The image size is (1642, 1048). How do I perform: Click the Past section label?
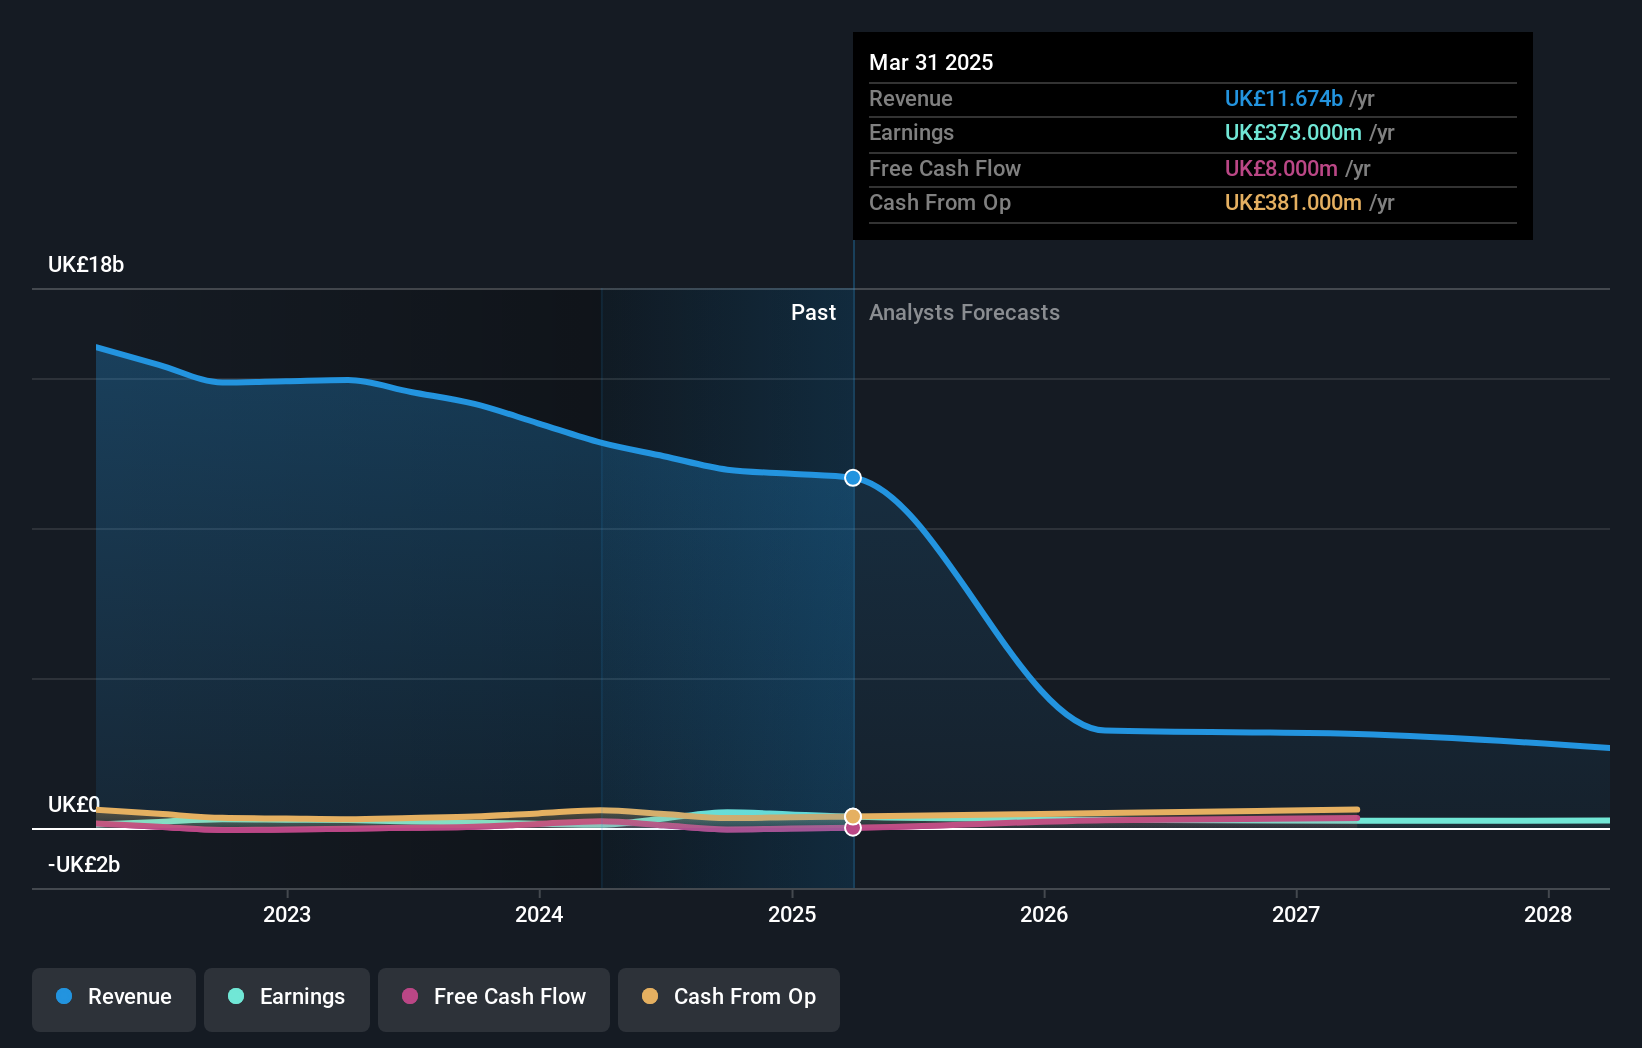pos(813,312)
